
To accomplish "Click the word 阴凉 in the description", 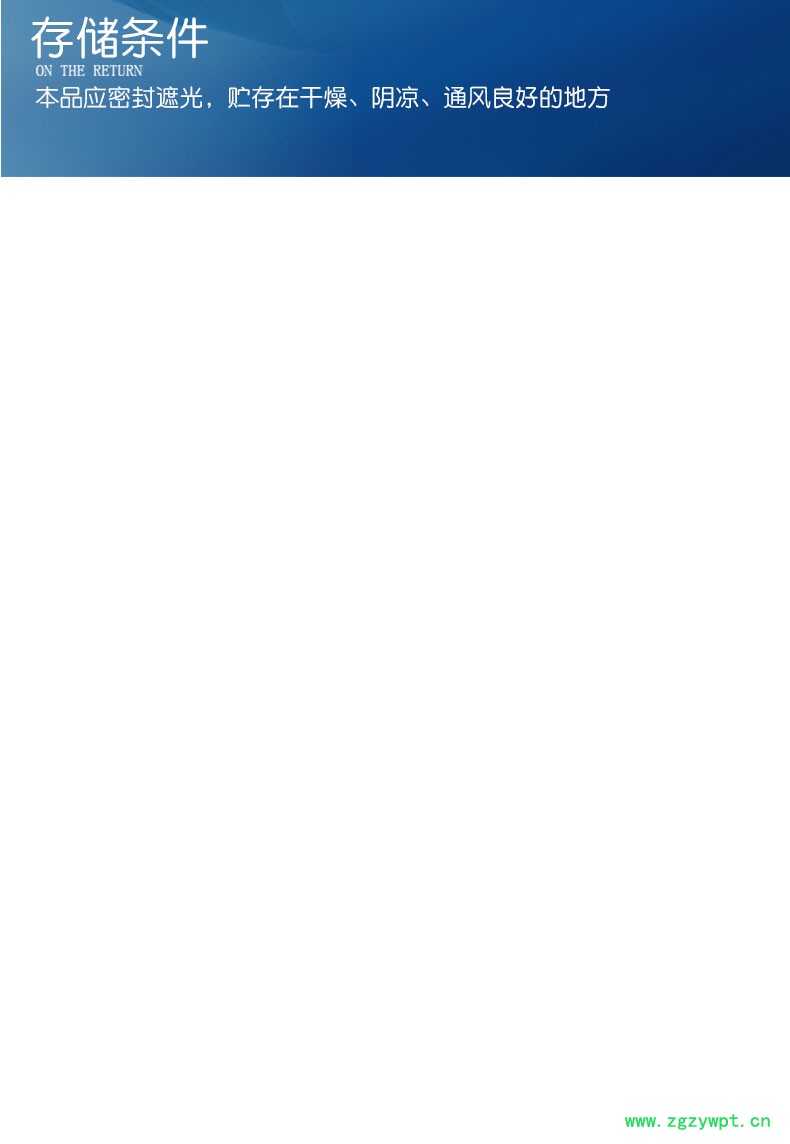I will tap(395, 98).
